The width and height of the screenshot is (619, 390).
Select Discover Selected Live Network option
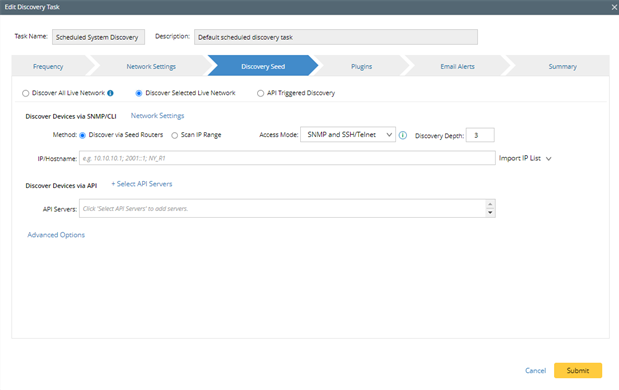click(x=139, y=94)
